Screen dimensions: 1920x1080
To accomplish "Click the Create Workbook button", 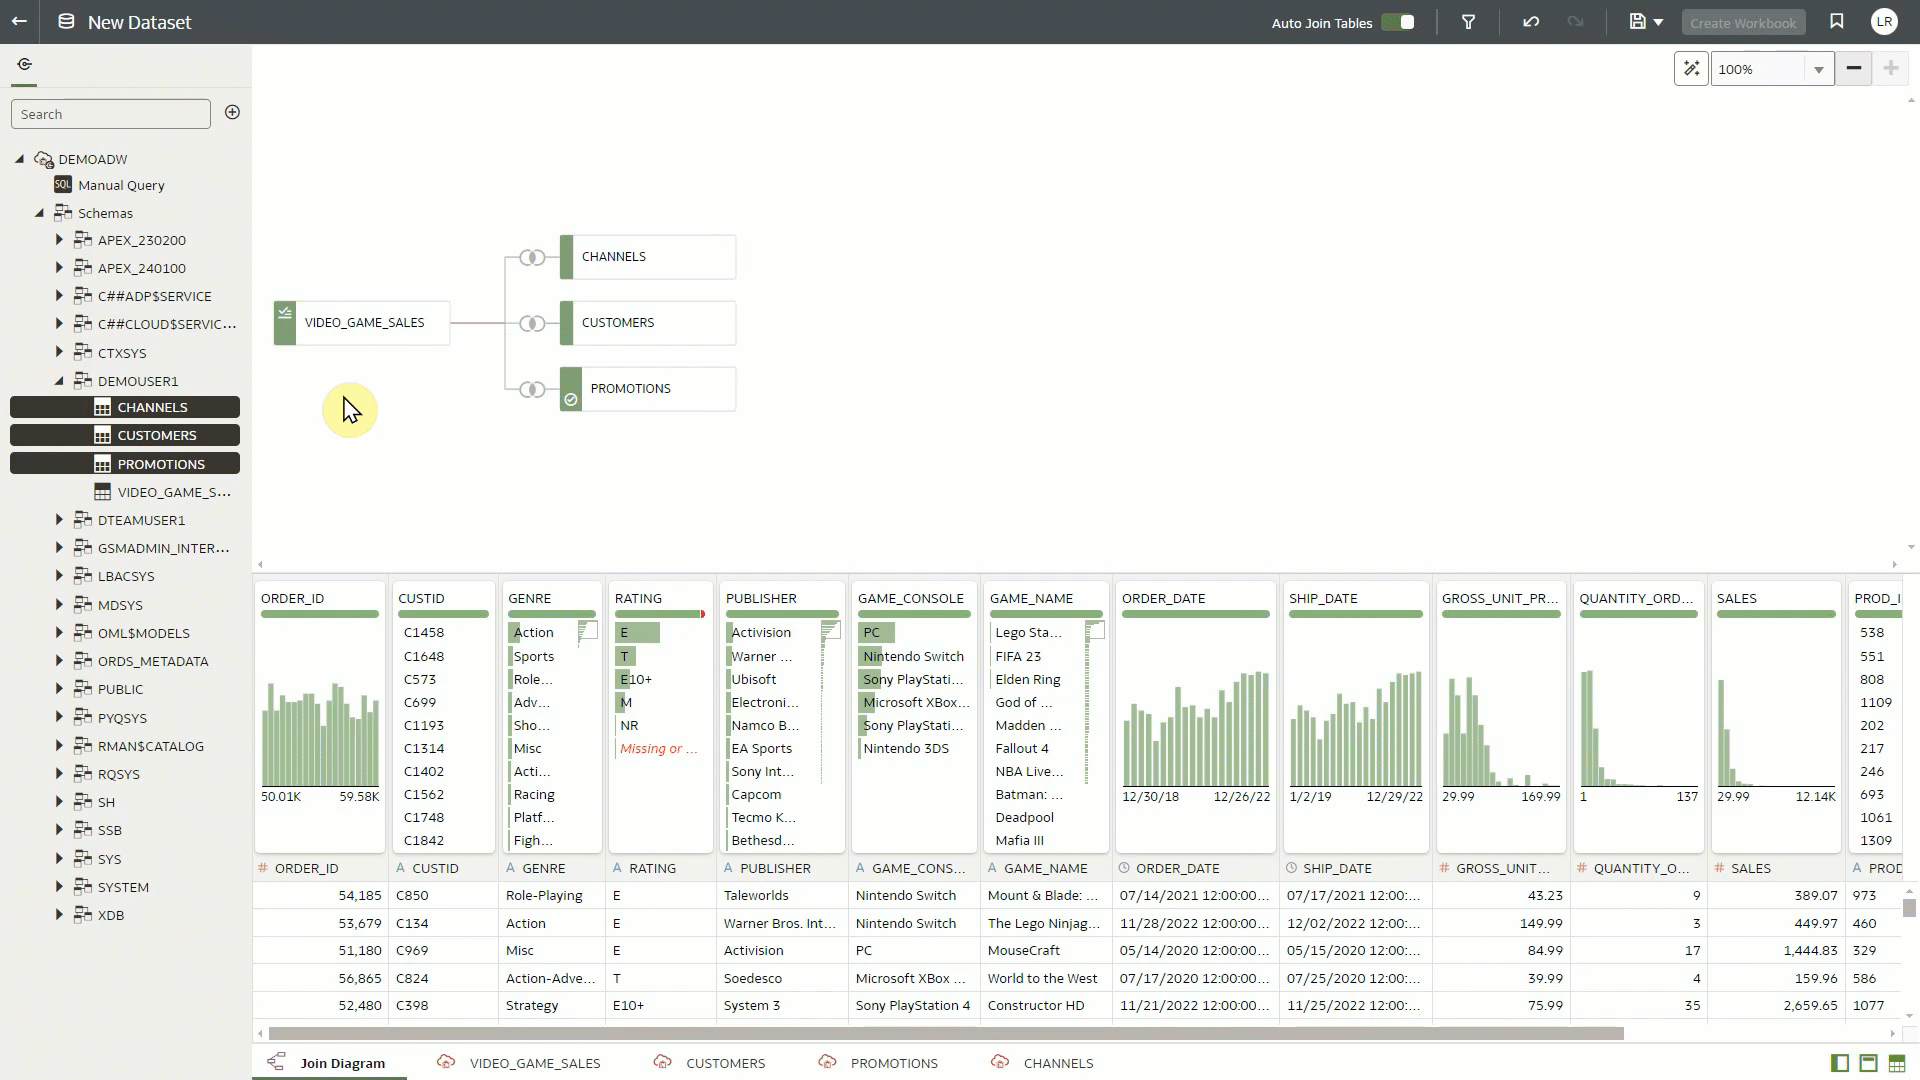I will tap(1742, 22).
